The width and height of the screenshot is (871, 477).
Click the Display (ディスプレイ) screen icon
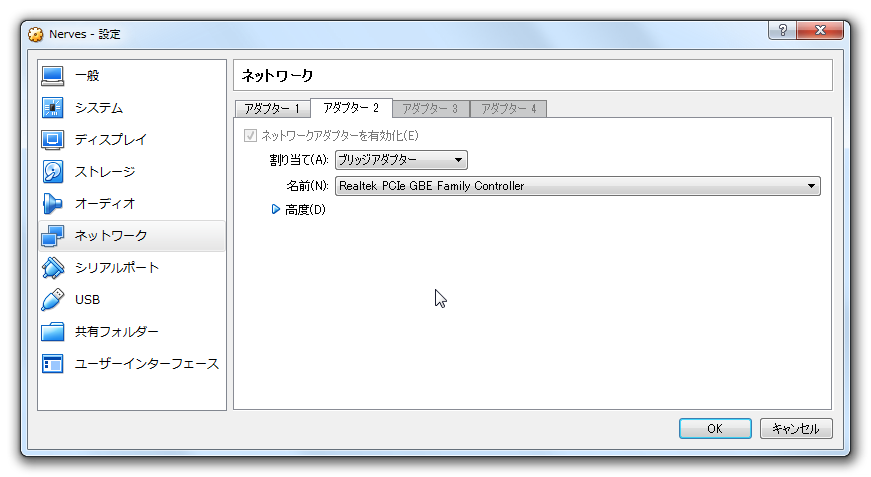(53, 140)
